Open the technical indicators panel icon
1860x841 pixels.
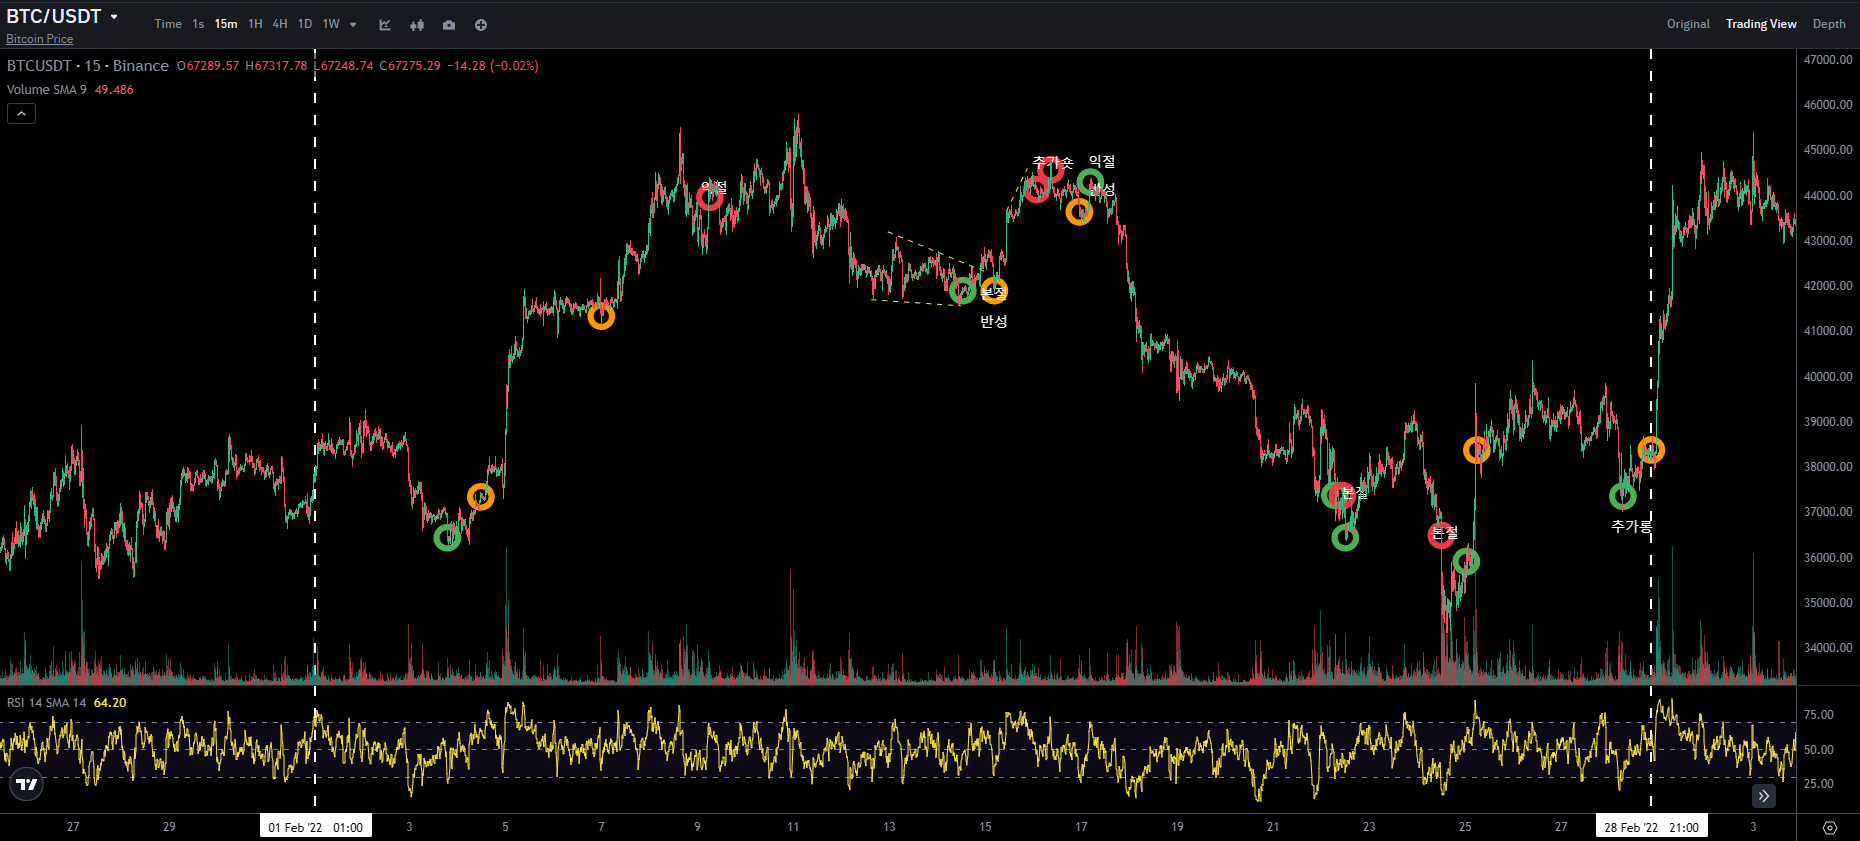click(x=385, y=25)
